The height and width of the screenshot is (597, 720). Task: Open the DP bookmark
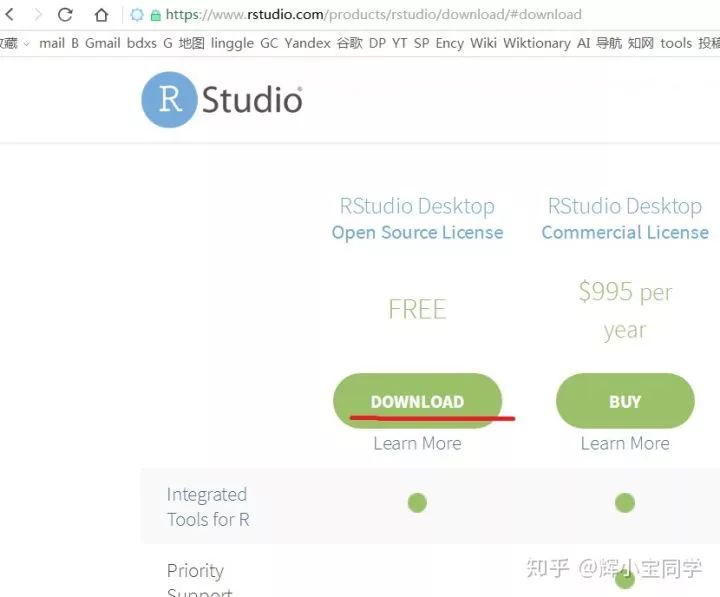coord(377,43)
